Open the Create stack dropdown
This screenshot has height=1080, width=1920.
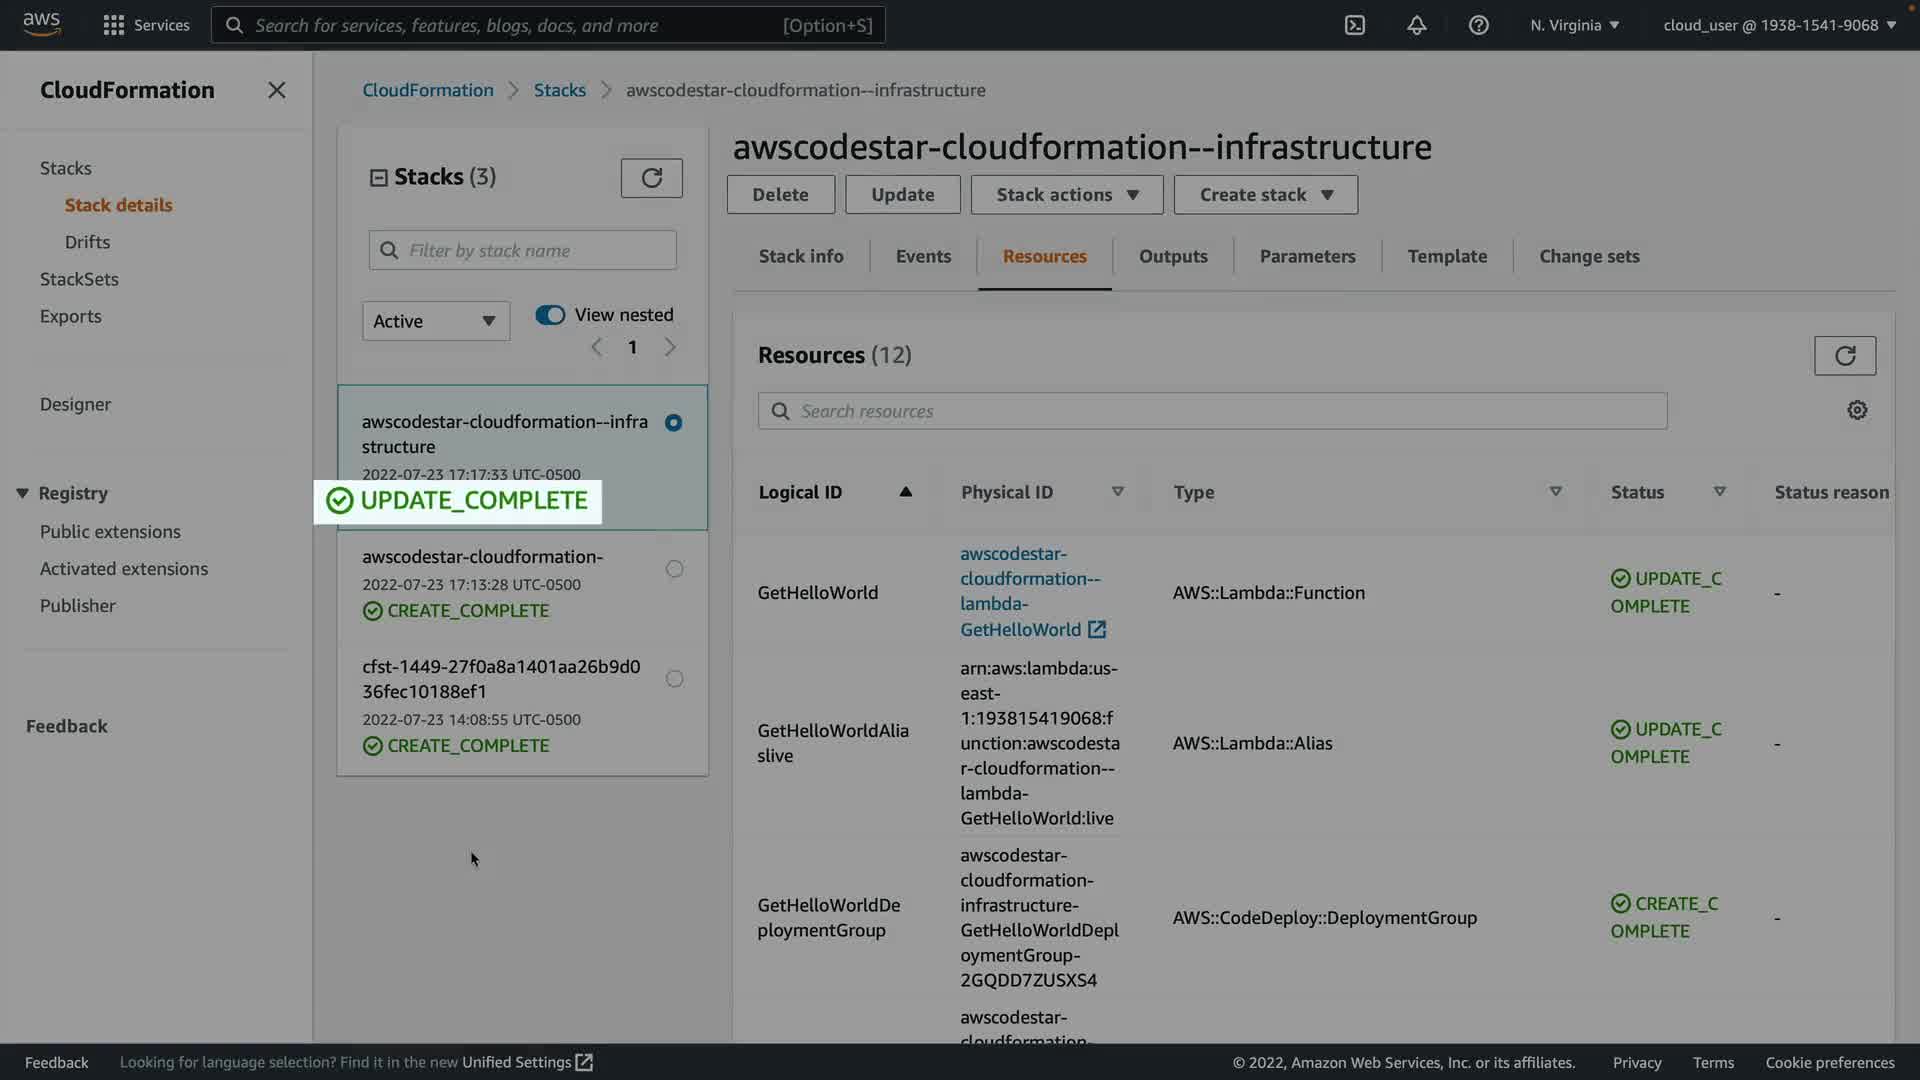1265,195
